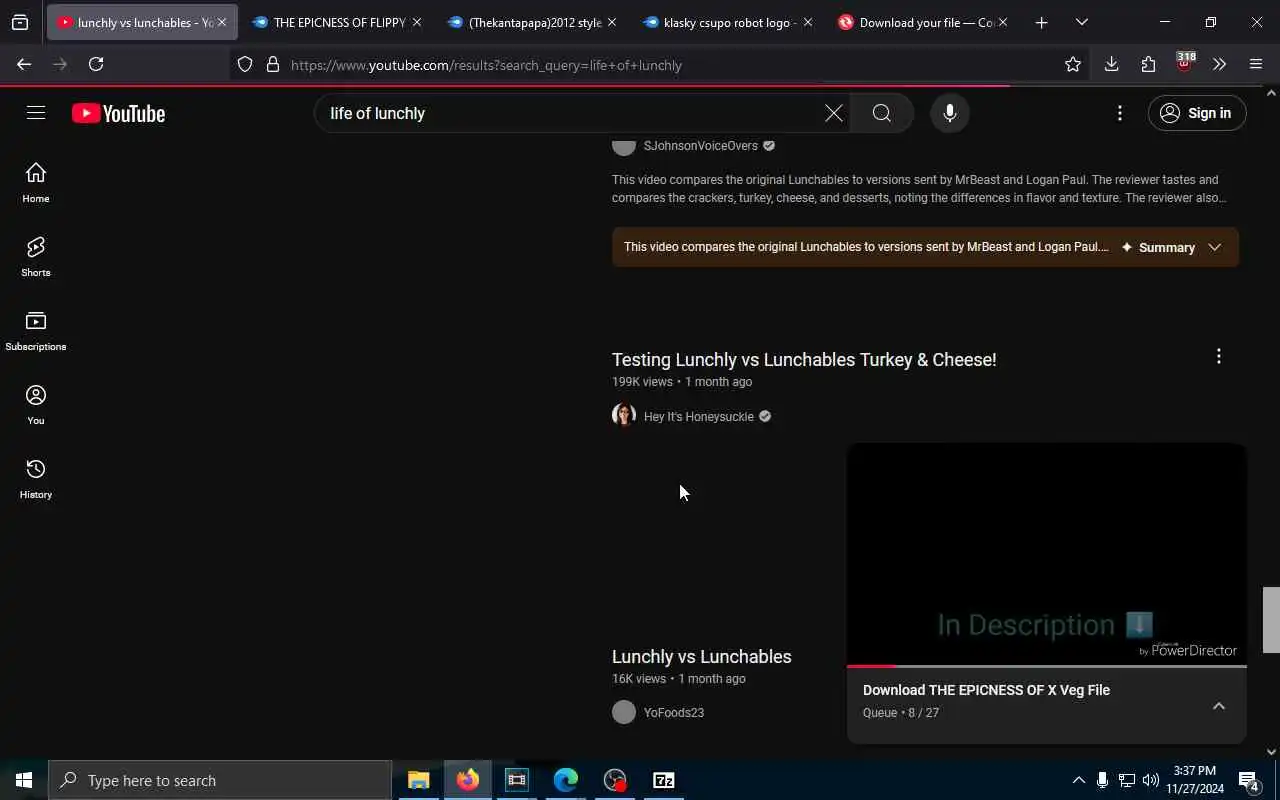This screenshot has height=800, width=1280.
Task: Open Firefox View recent browsing icon
Action: tap(20, 22)
